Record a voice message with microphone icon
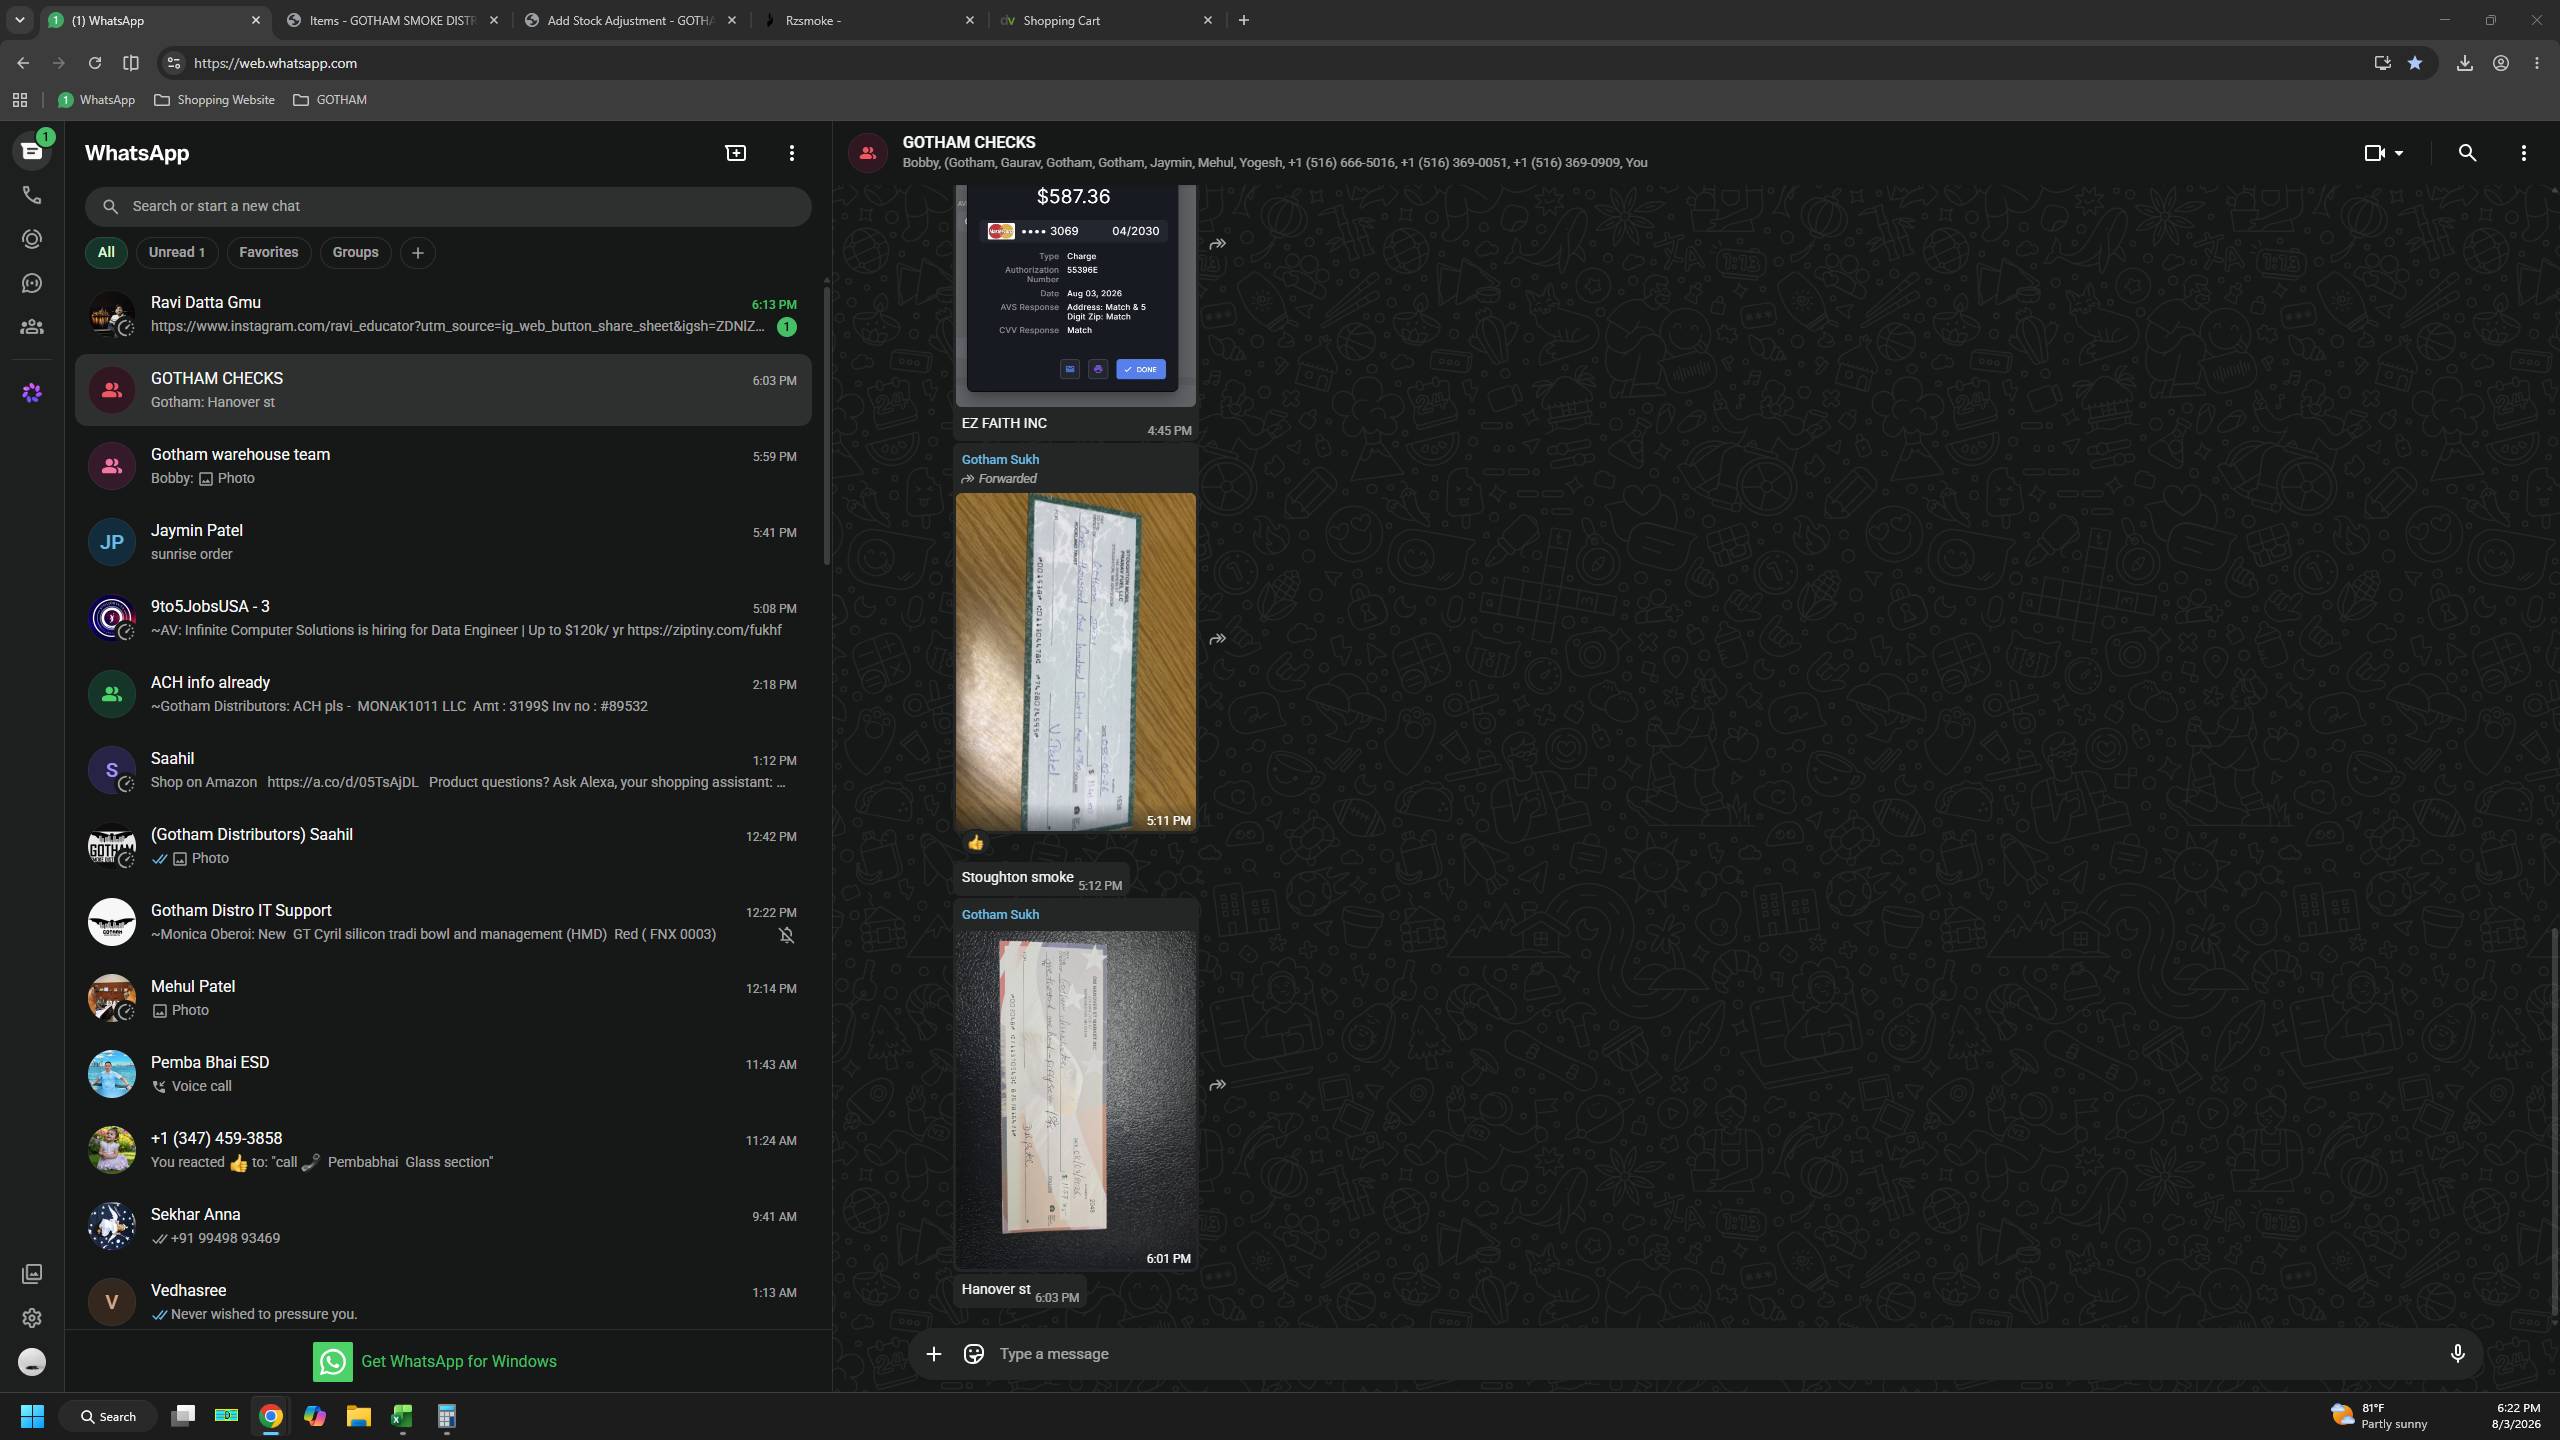 [2457, 1354]
